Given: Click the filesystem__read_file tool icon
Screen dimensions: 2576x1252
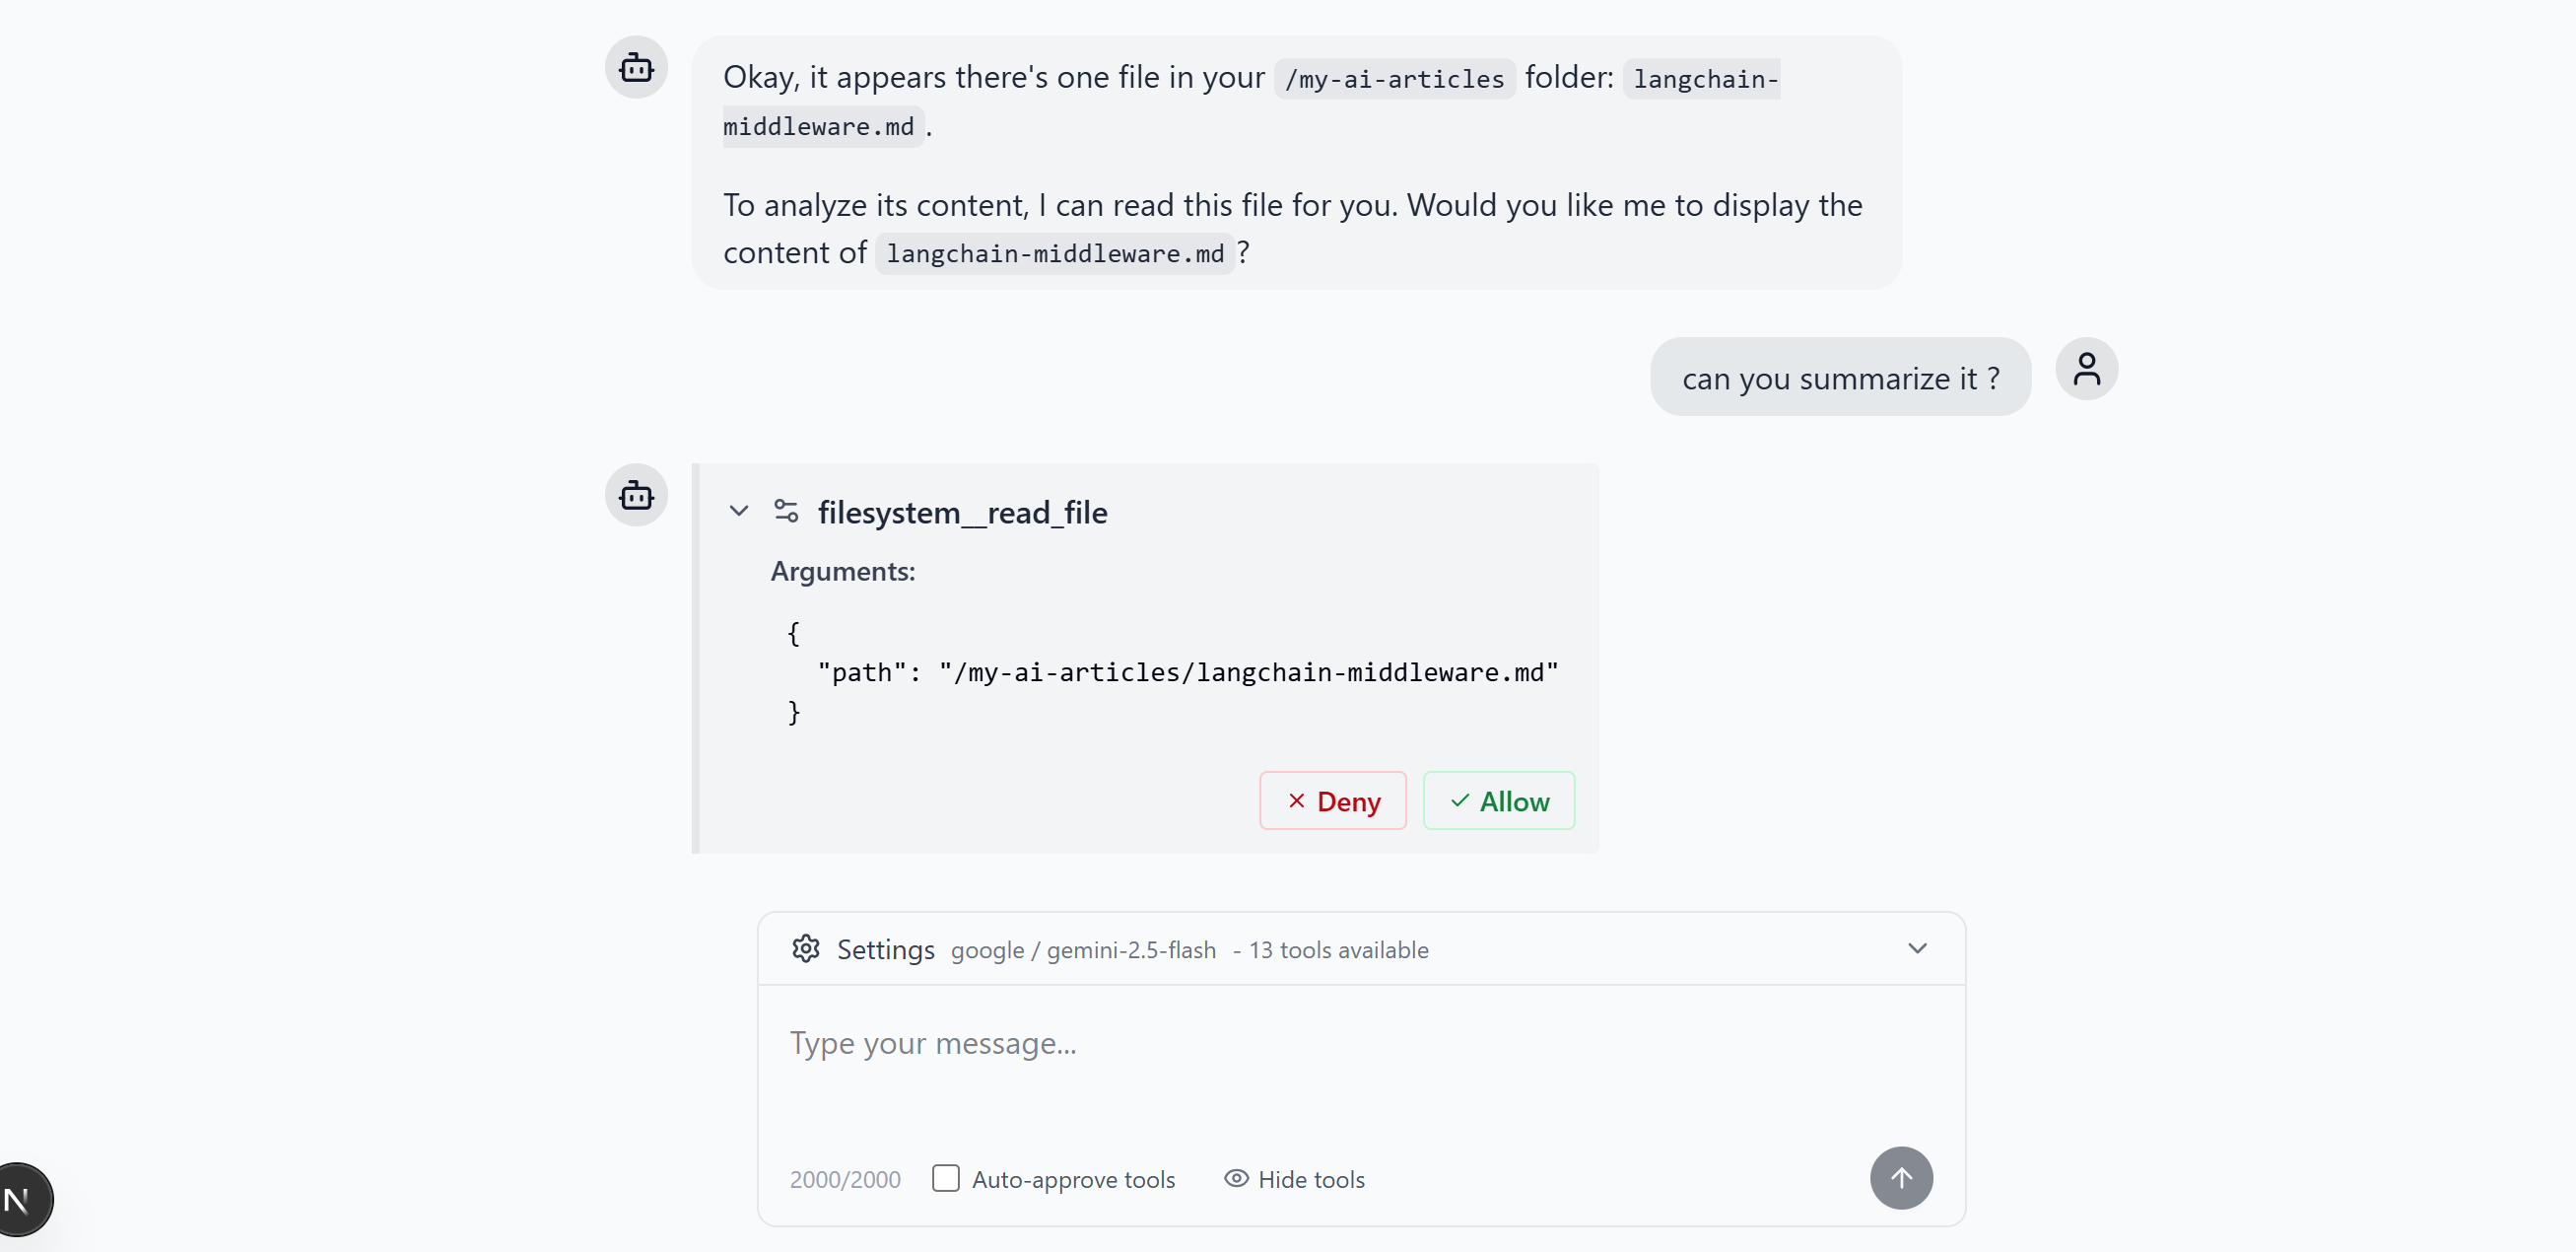Looking at the screenshot, I should 786,510.
